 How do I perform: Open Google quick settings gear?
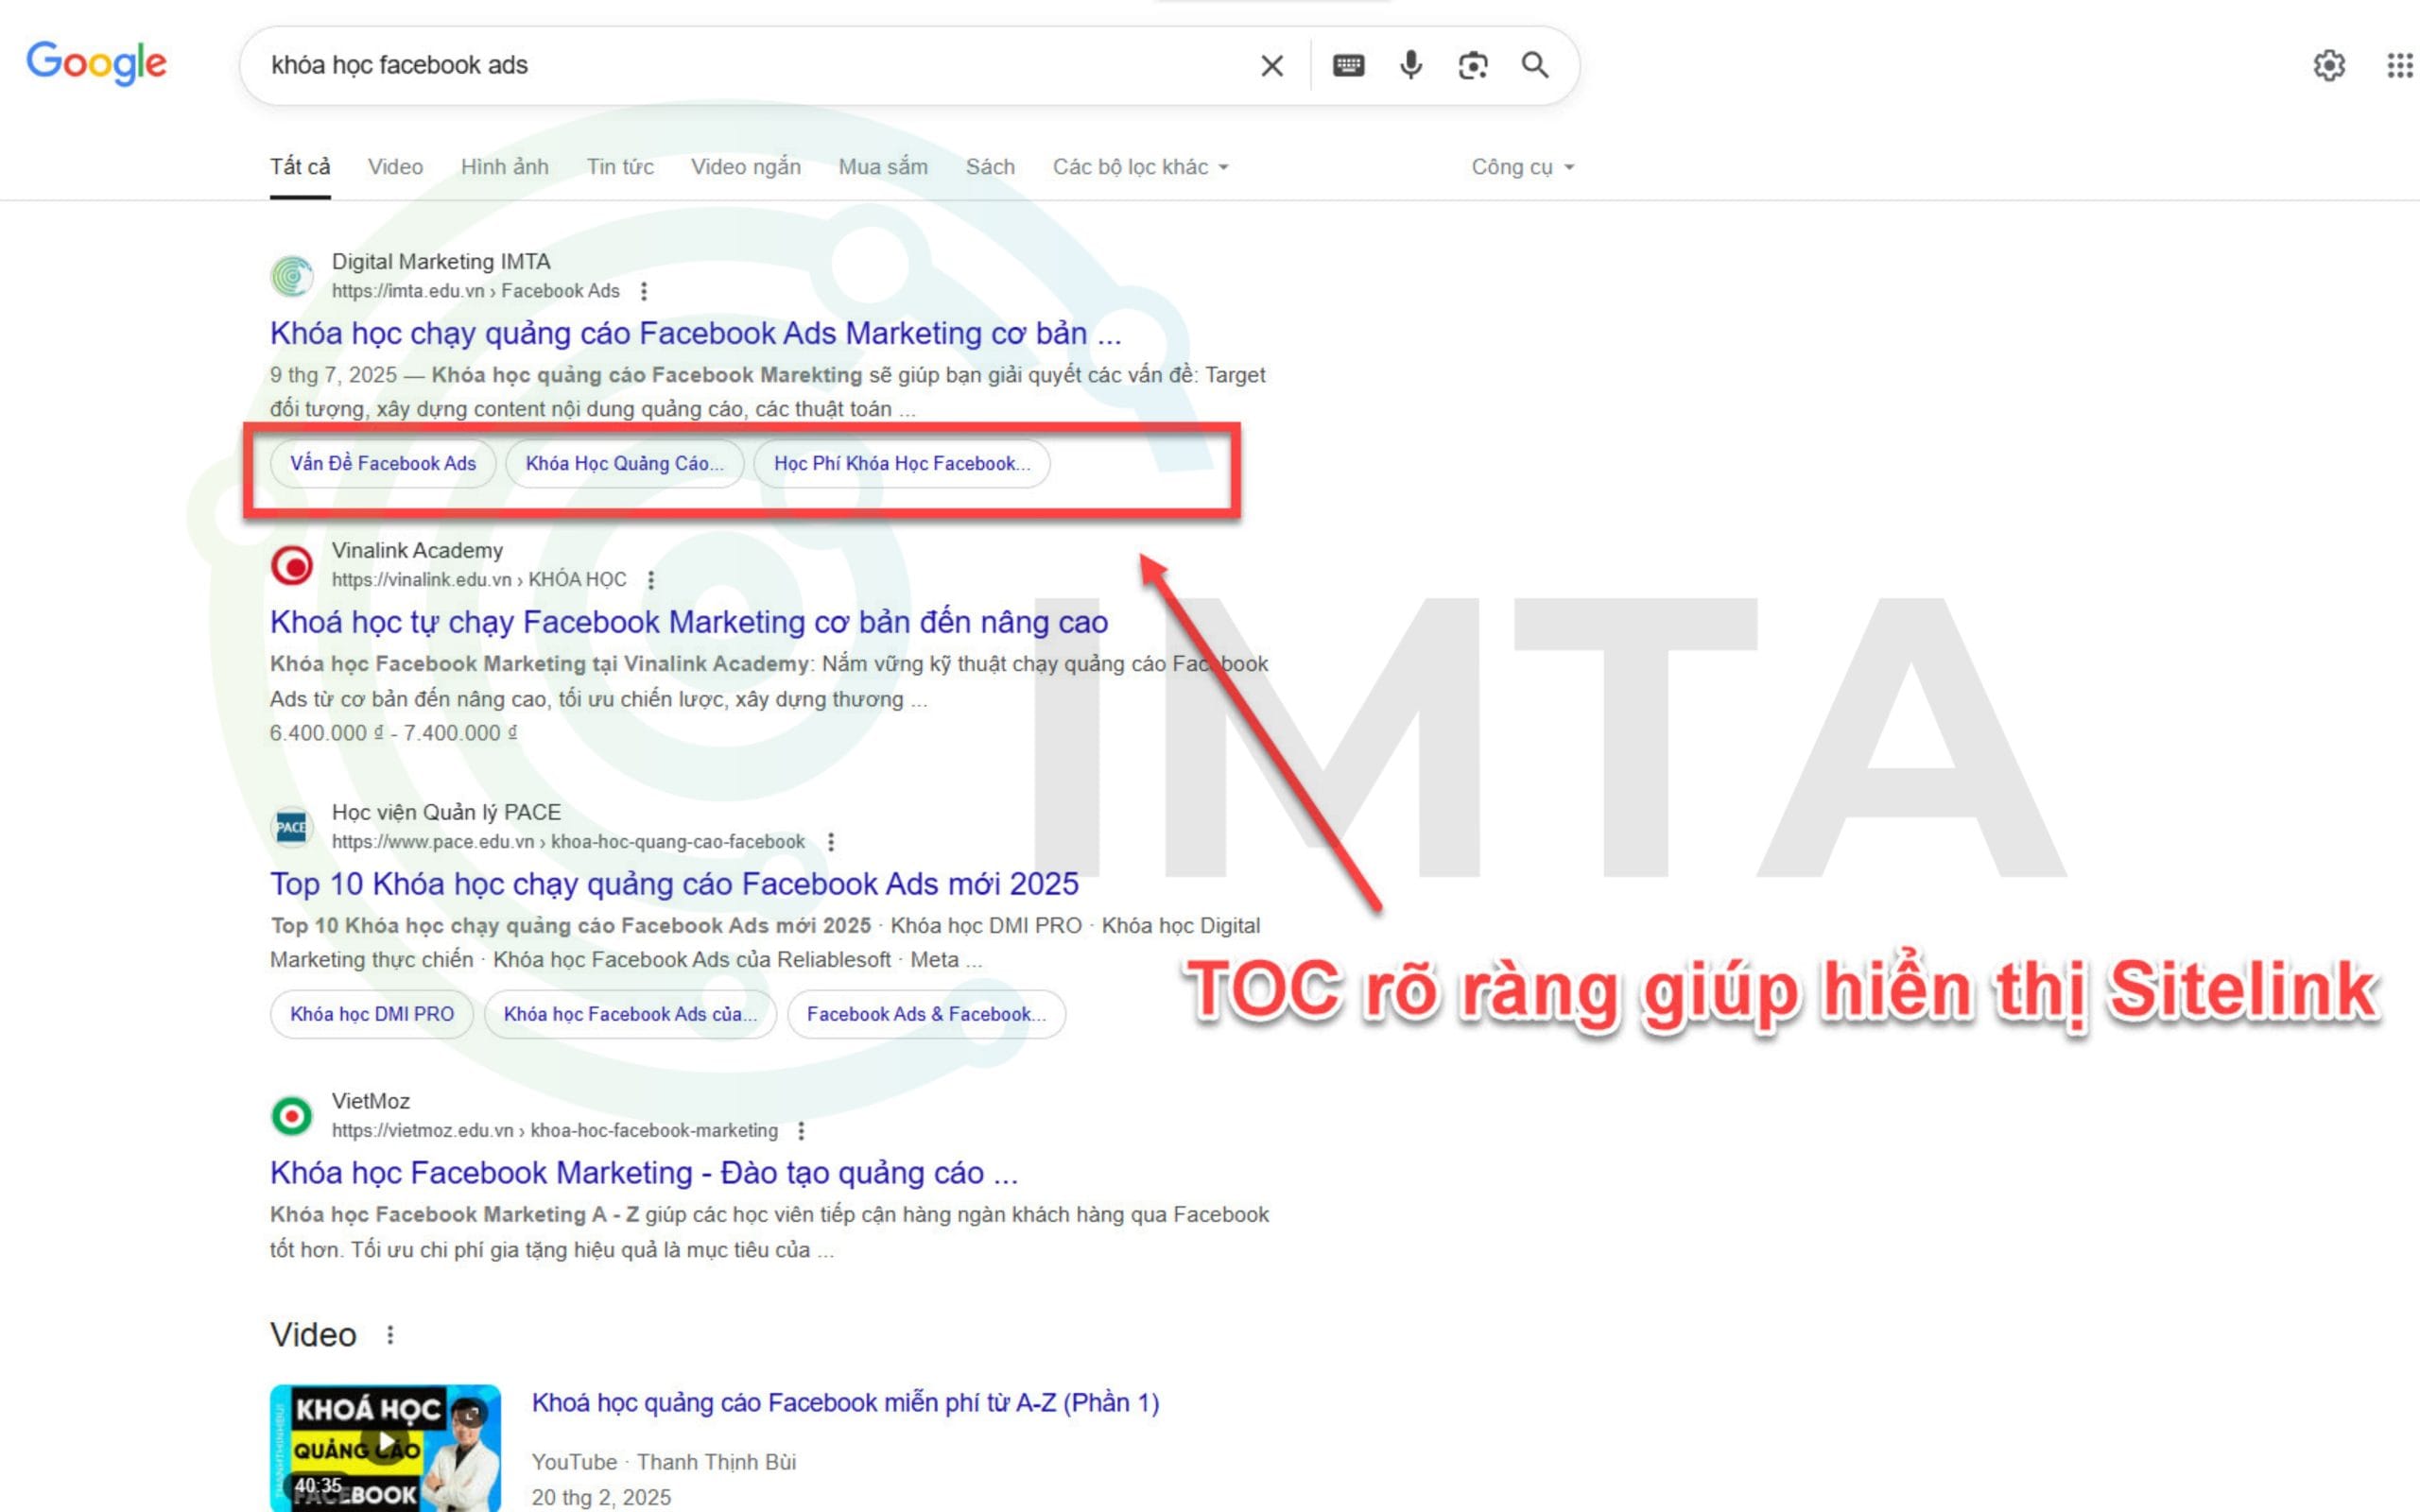[x=2330, y=66]
